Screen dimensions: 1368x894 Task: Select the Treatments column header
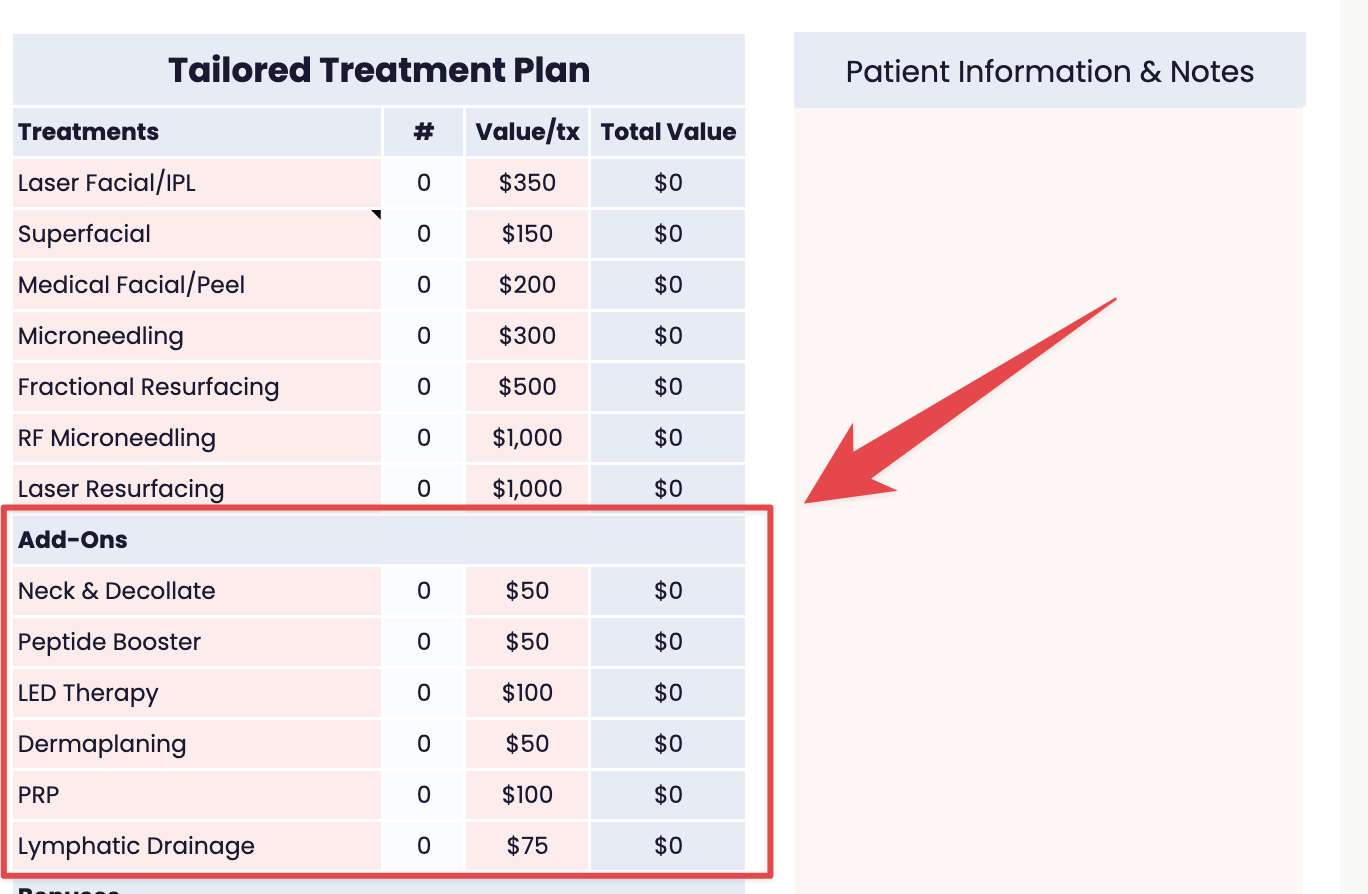197,132
